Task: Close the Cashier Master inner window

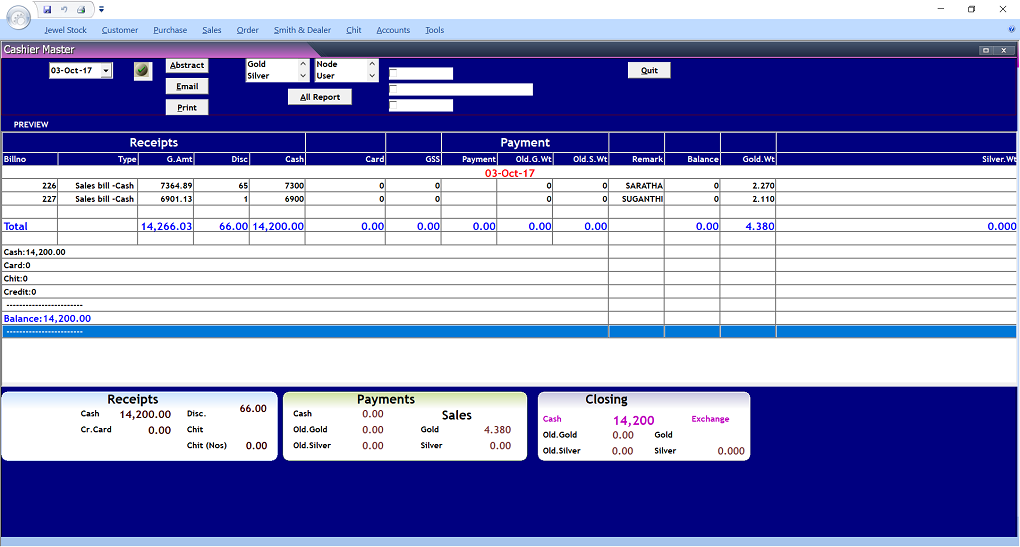Action: (1006, 49)
